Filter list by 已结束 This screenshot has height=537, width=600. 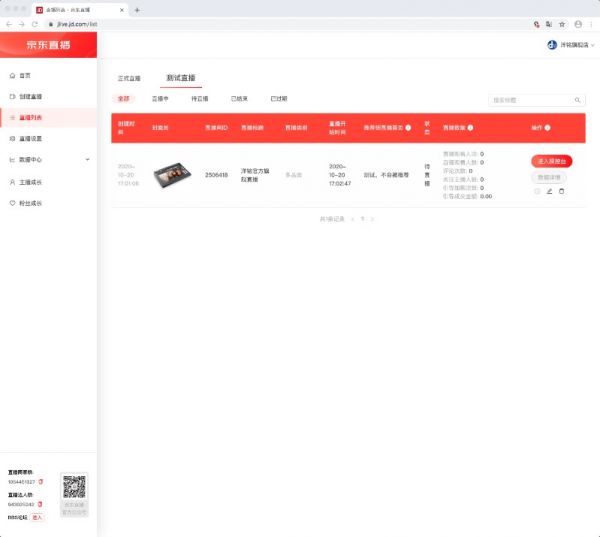(239, 99)
